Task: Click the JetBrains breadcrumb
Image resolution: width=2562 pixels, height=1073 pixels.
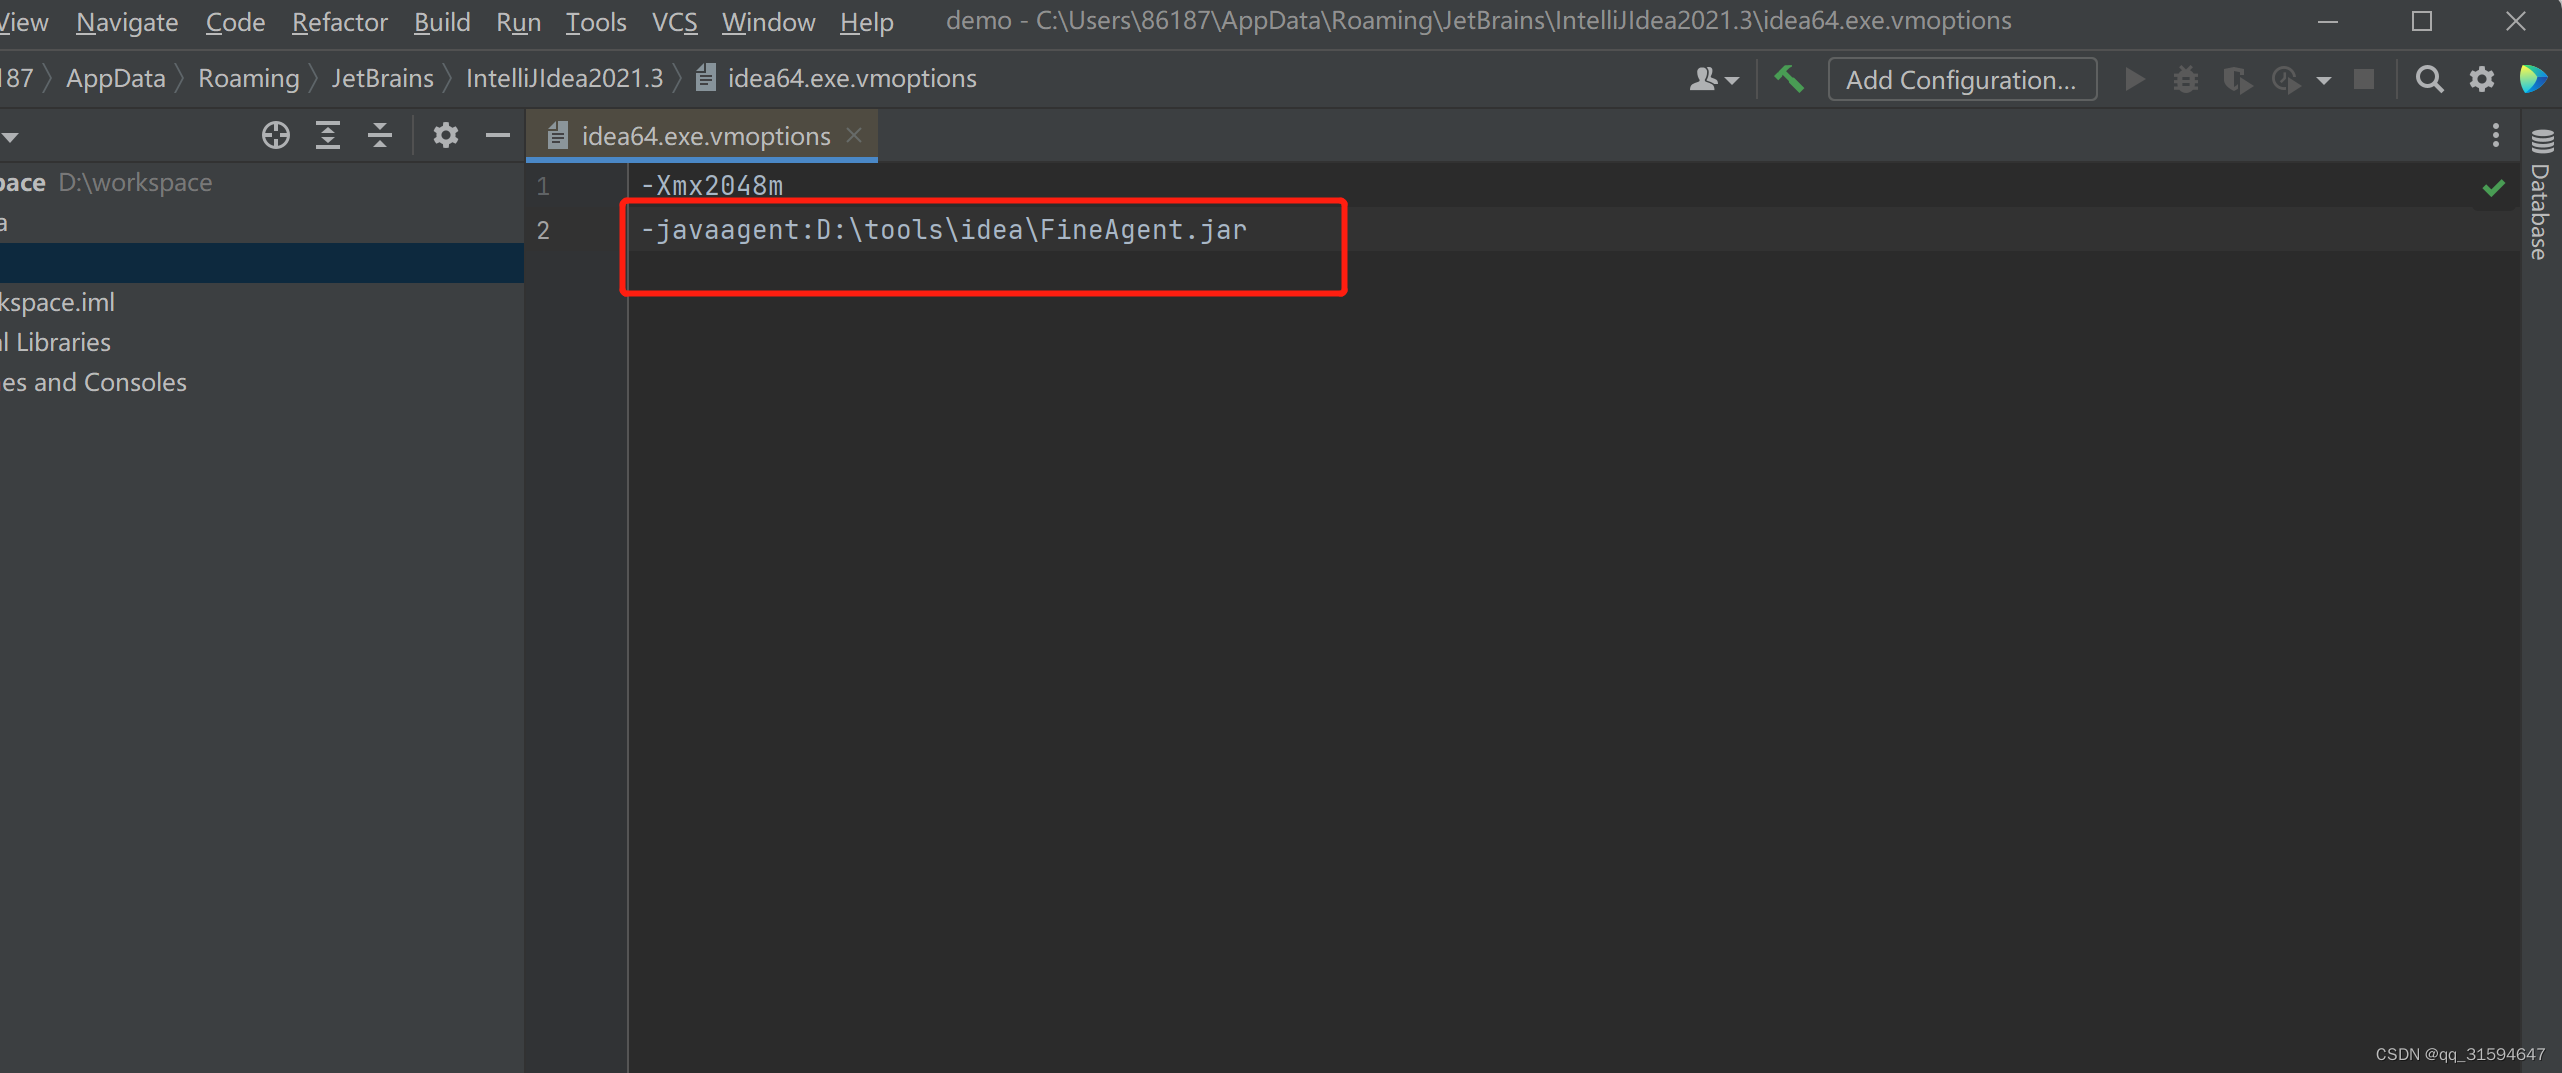Action: pos(383,78)
